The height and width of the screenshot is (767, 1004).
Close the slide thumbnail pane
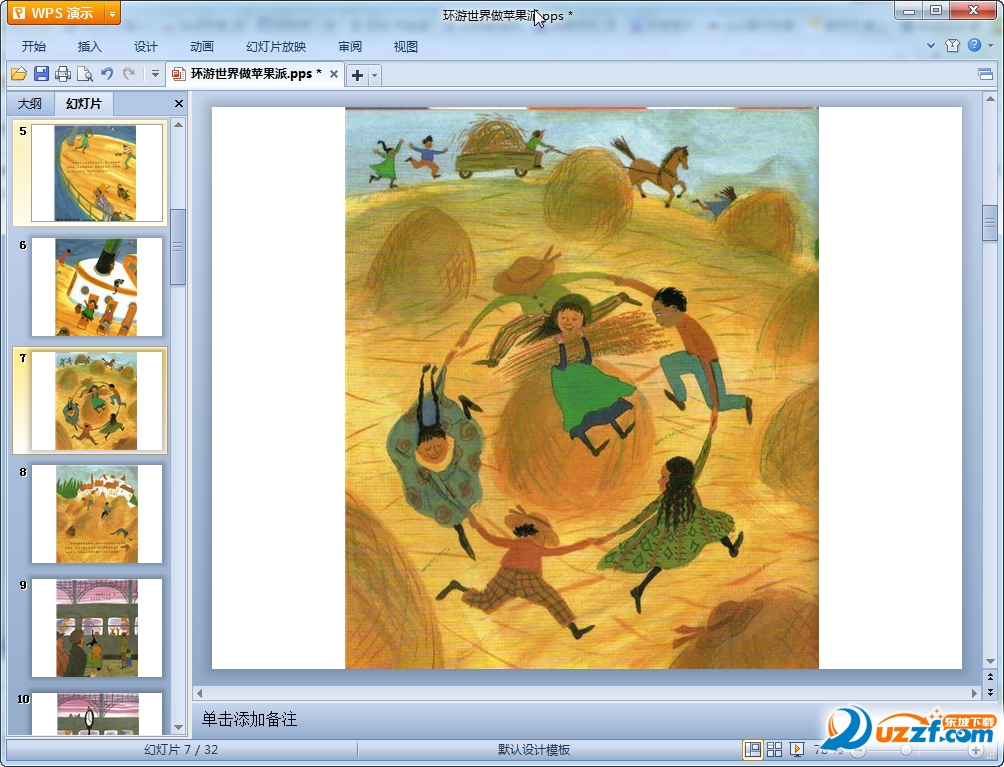coord(179,104)
